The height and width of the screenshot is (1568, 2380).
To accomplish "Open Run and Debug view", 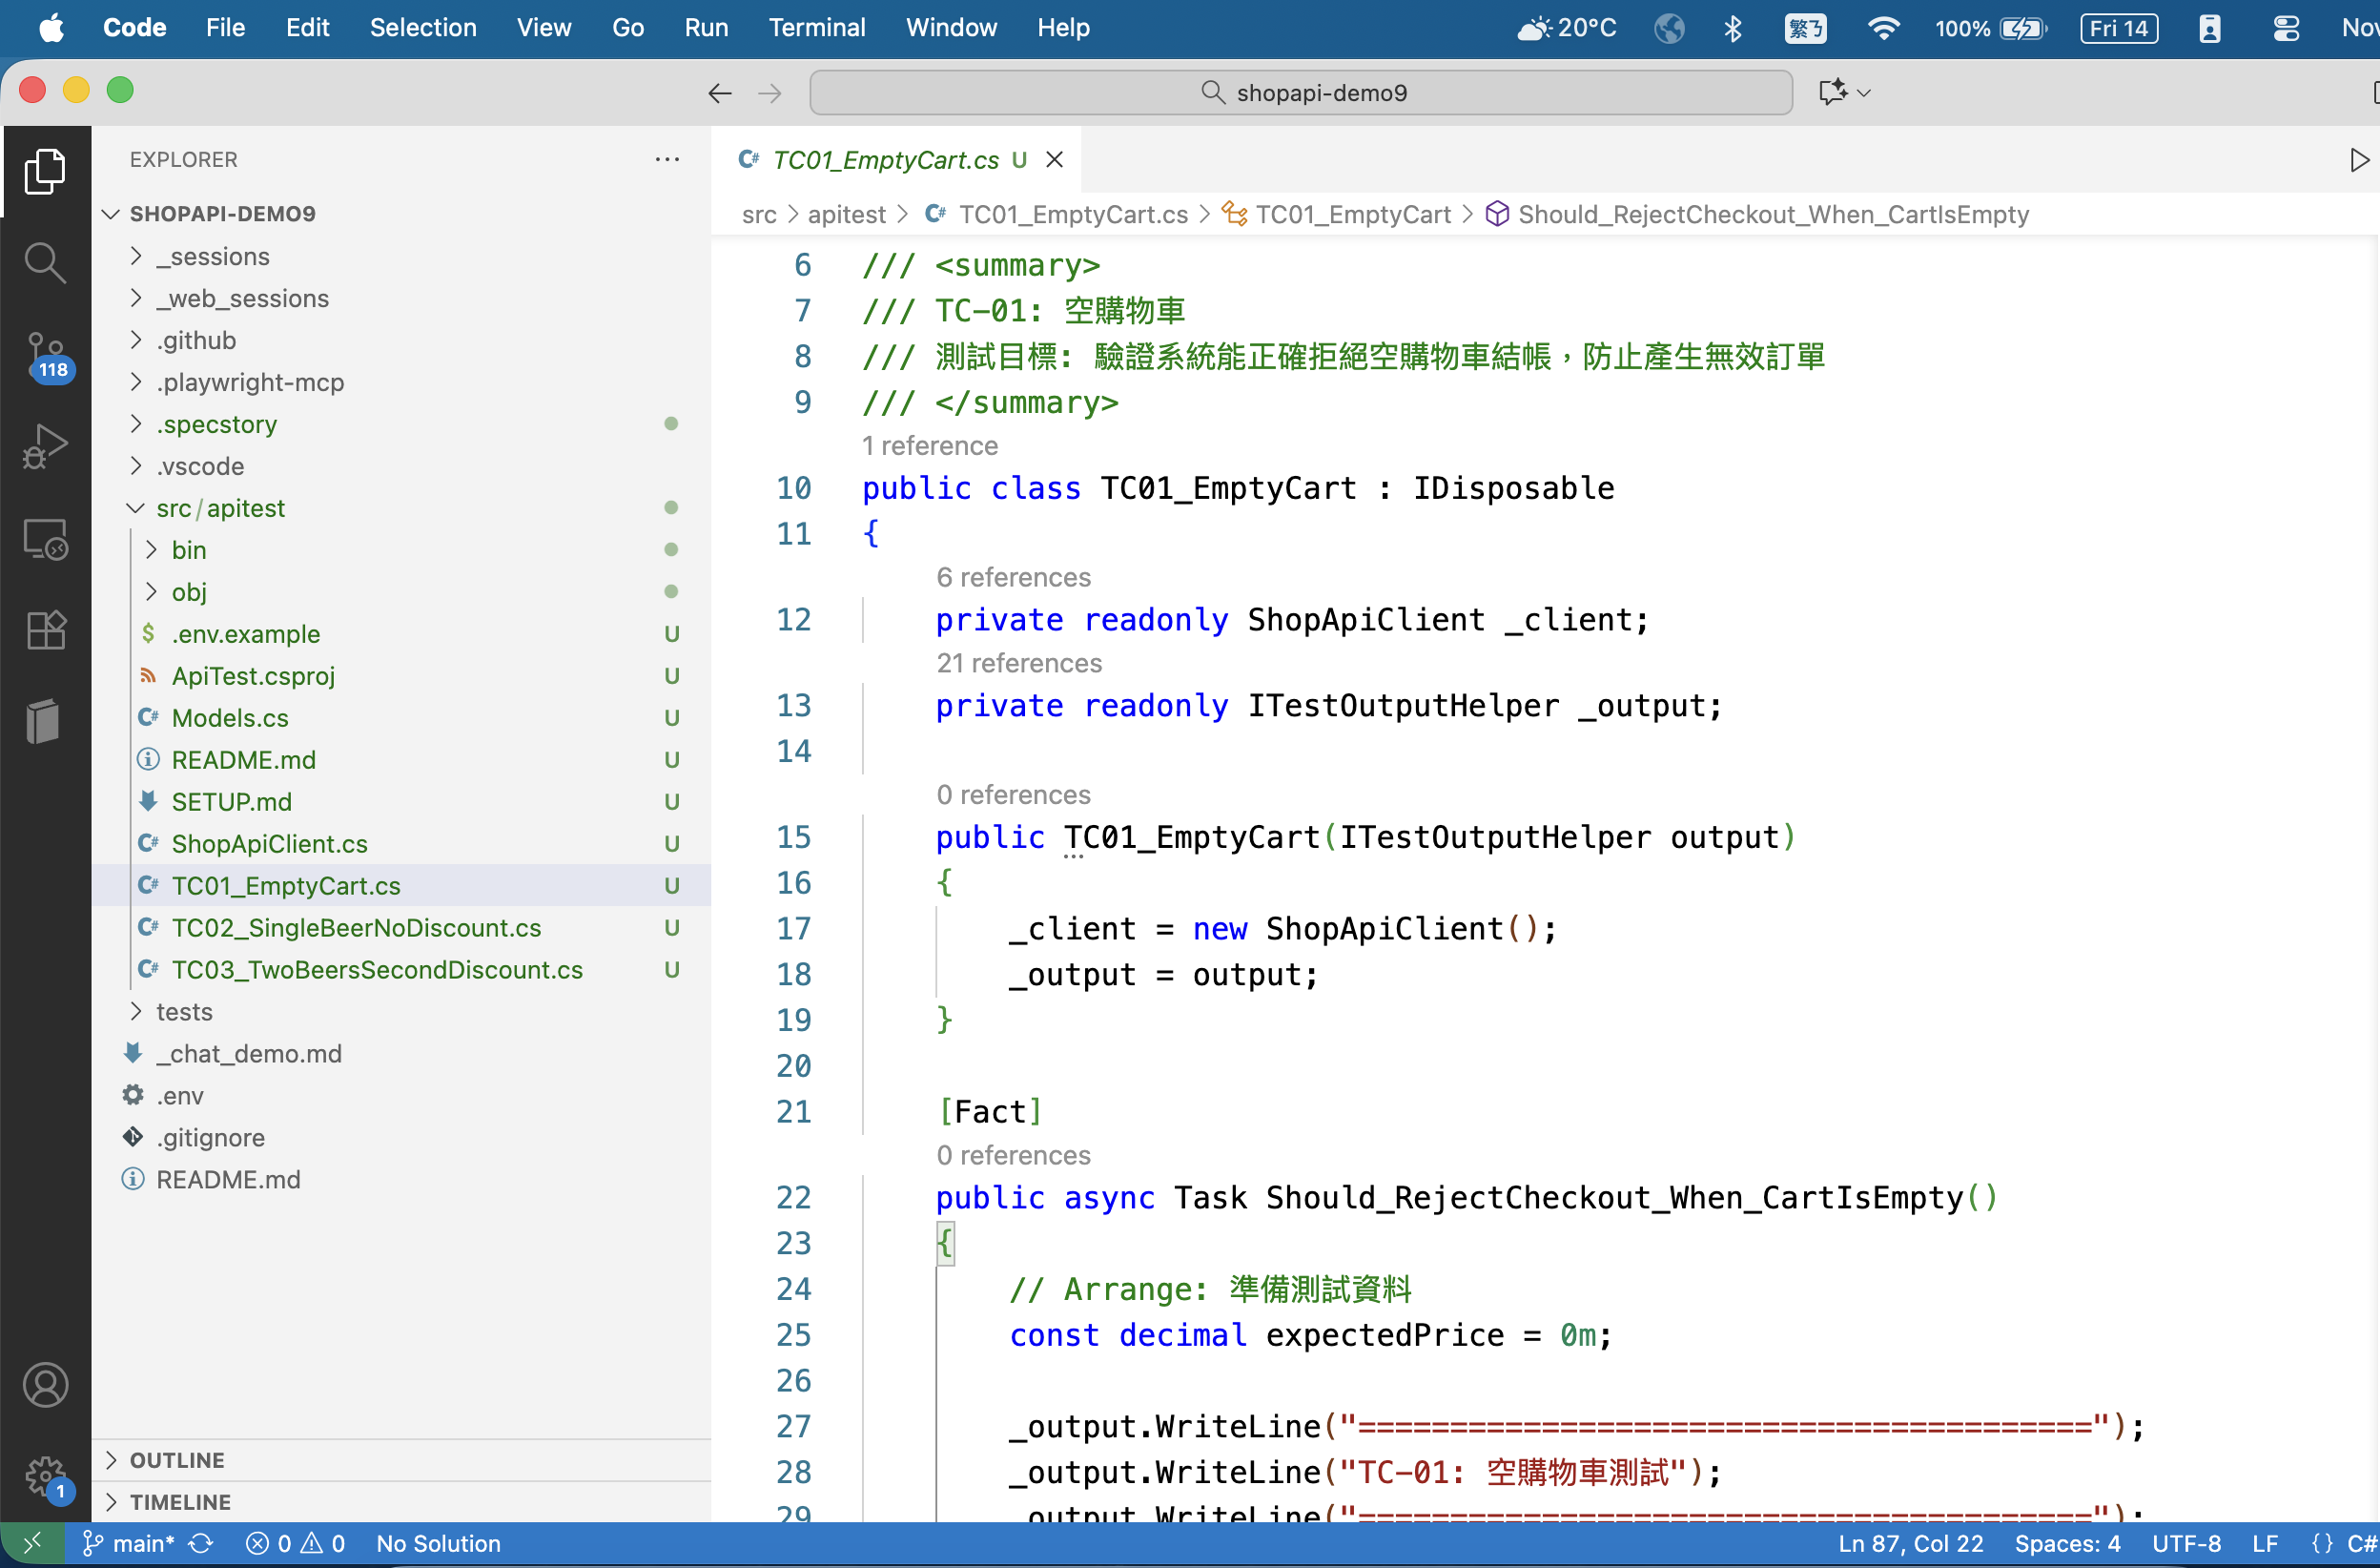I will (45, 447).
